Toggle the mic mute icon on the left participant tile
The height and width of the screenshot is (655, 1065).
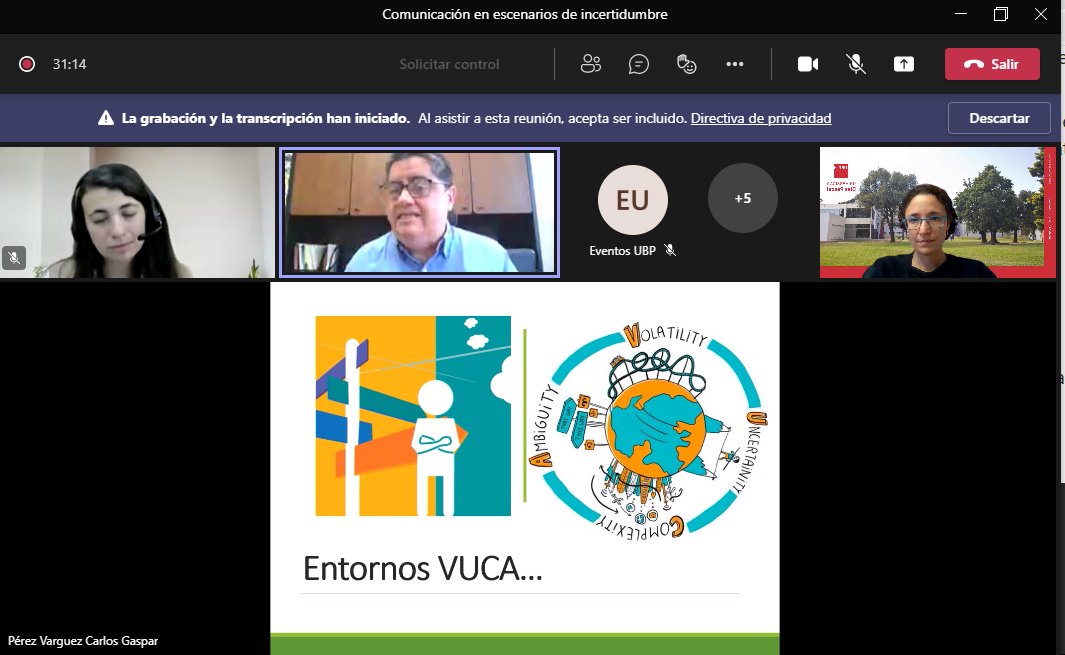pyautogui.click(x=15, y=258)
